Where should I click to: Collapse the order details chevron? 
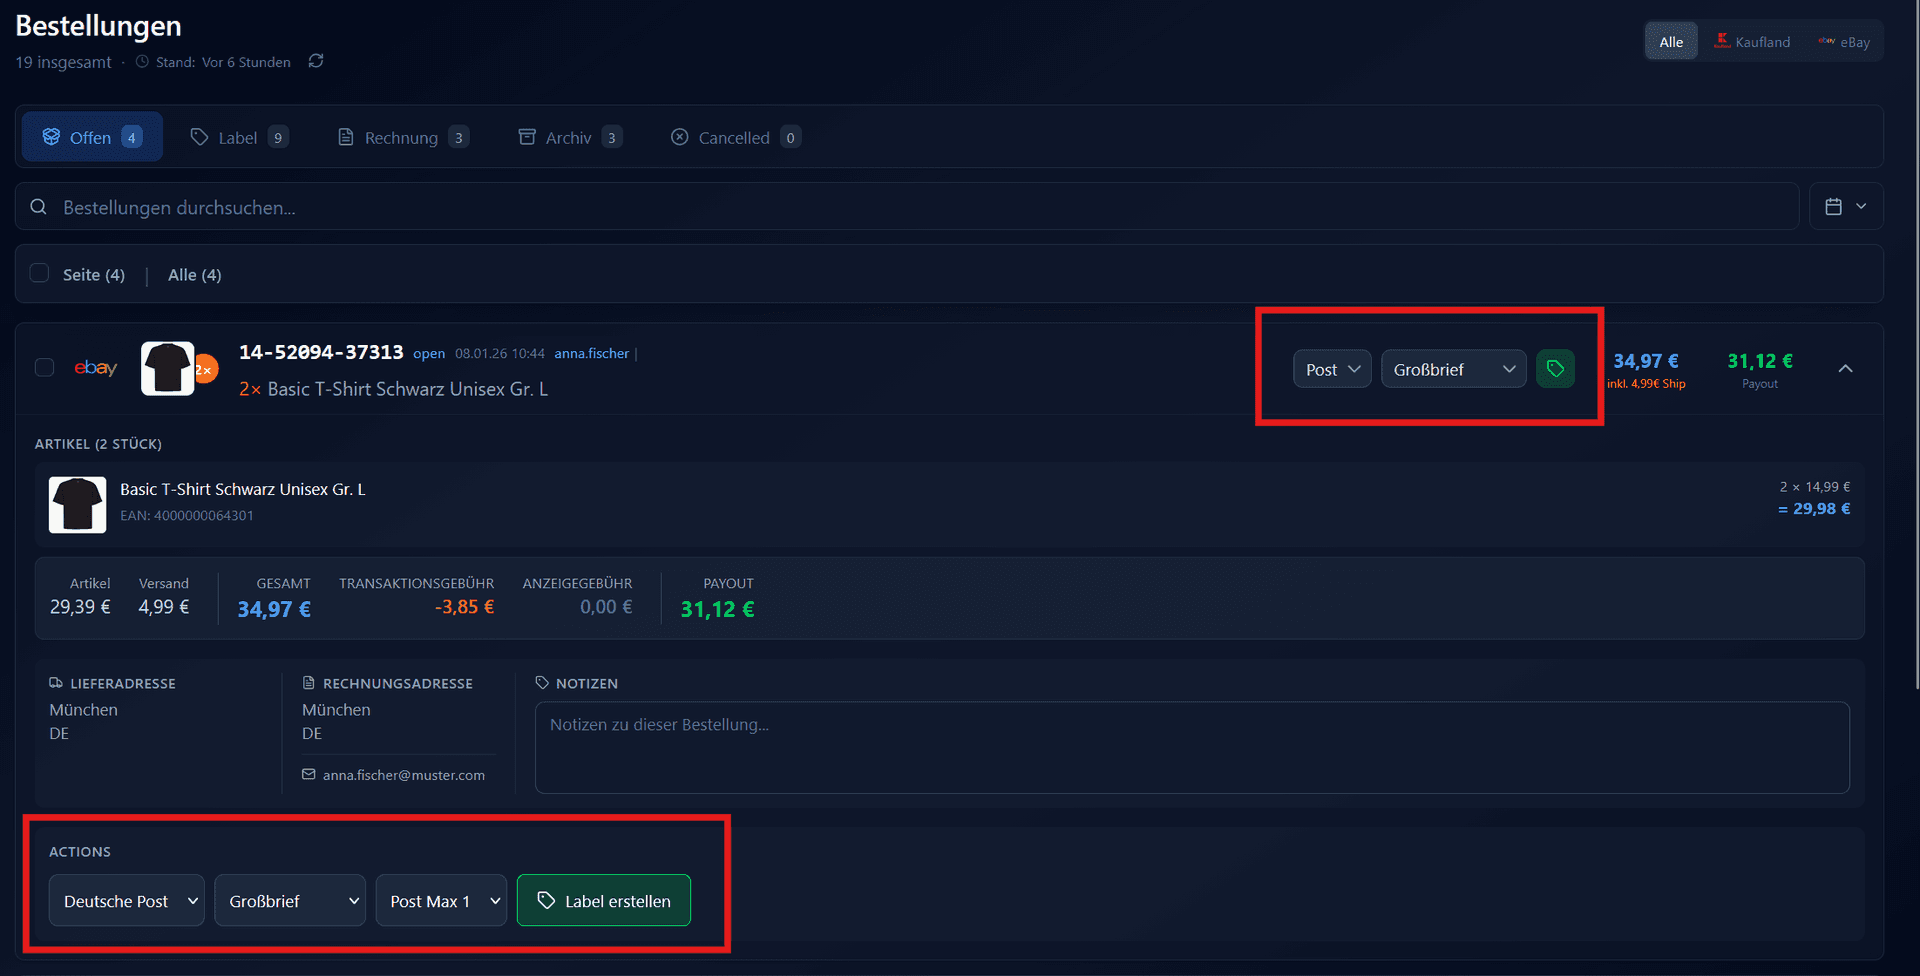pos(1845,369)
